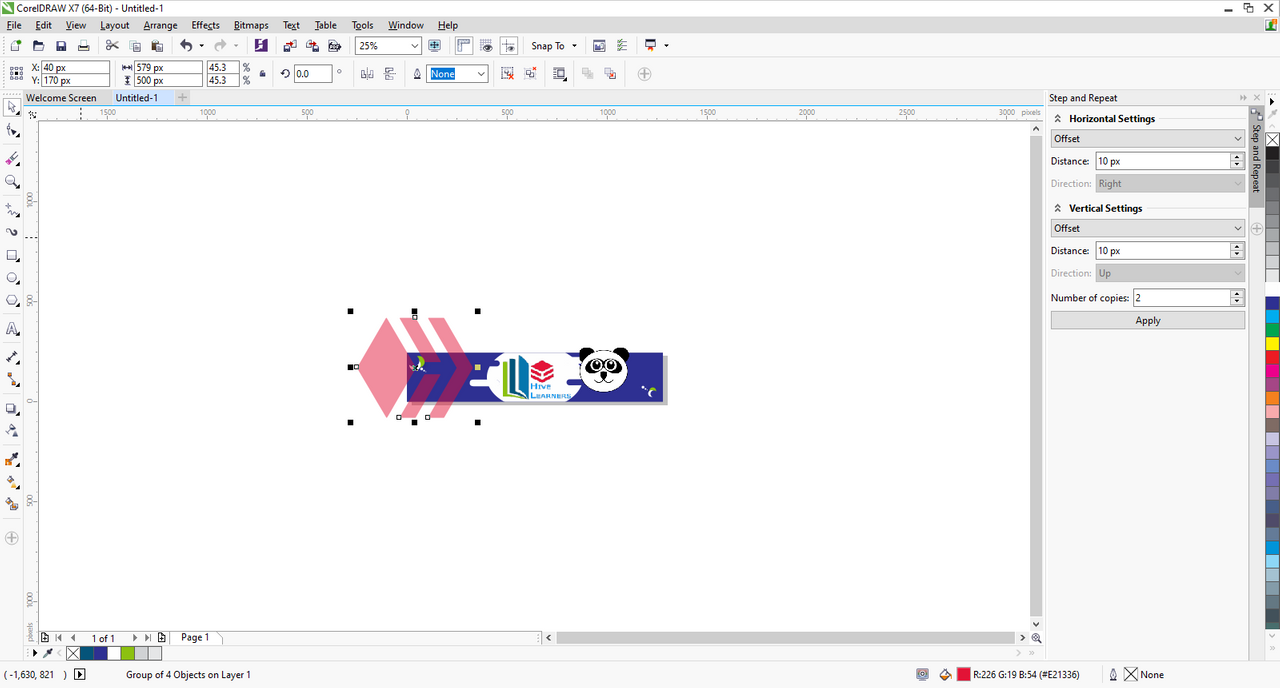Open the Bitmaps menu
The height and width of the screenshot is (688, 1280).
click(x=251, y=25)
